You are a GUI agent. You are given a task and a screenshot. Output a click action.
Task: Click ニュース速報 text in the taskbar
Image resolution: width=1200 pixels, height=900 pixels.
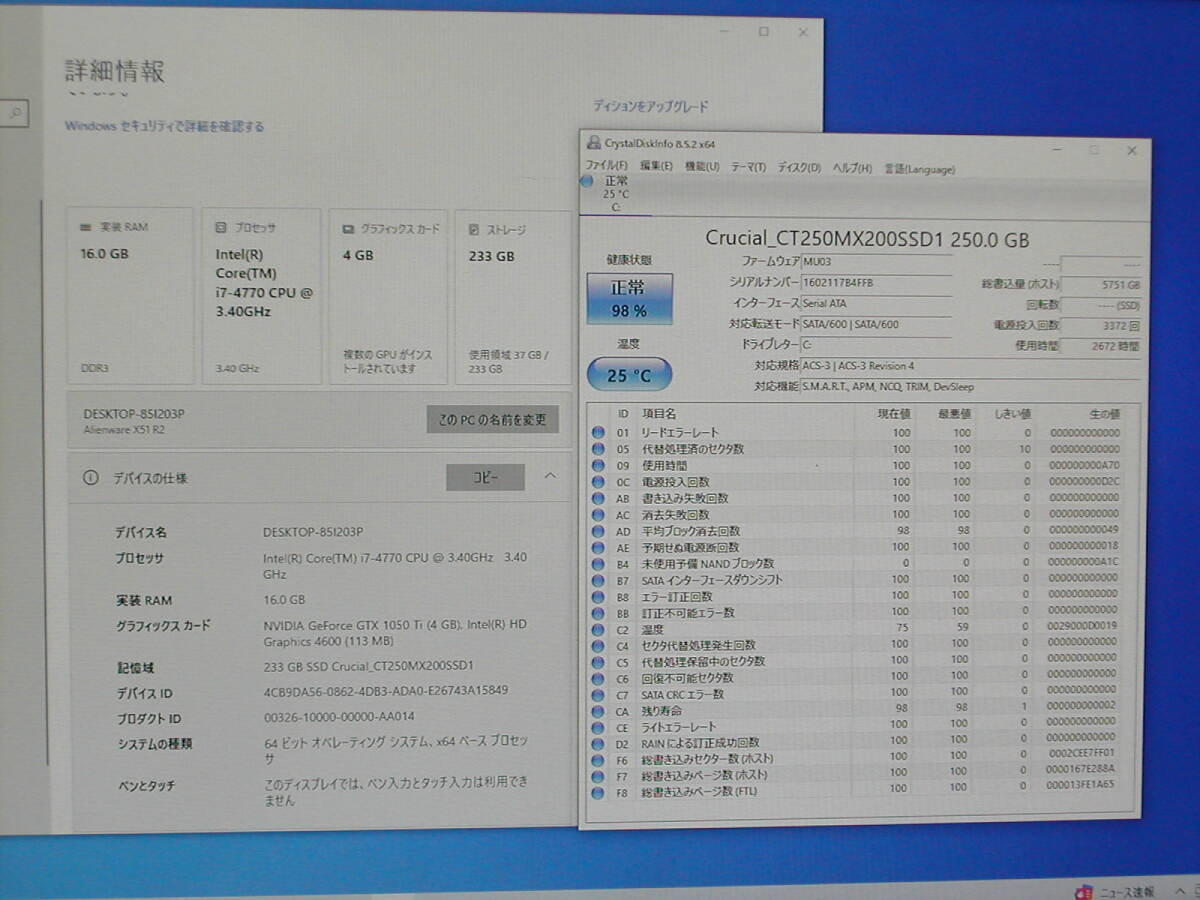coord(1125,892)
